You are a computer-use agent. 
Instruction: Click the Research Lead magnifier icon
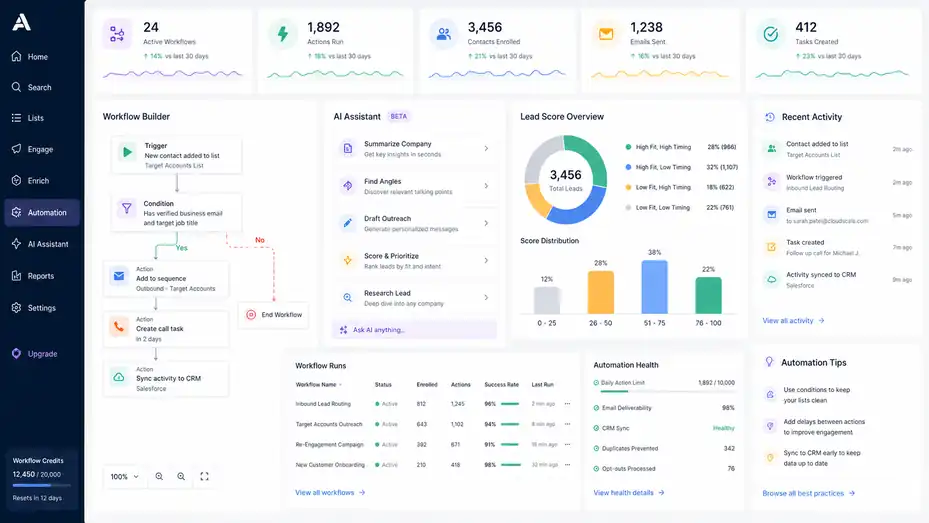(348, 297)
